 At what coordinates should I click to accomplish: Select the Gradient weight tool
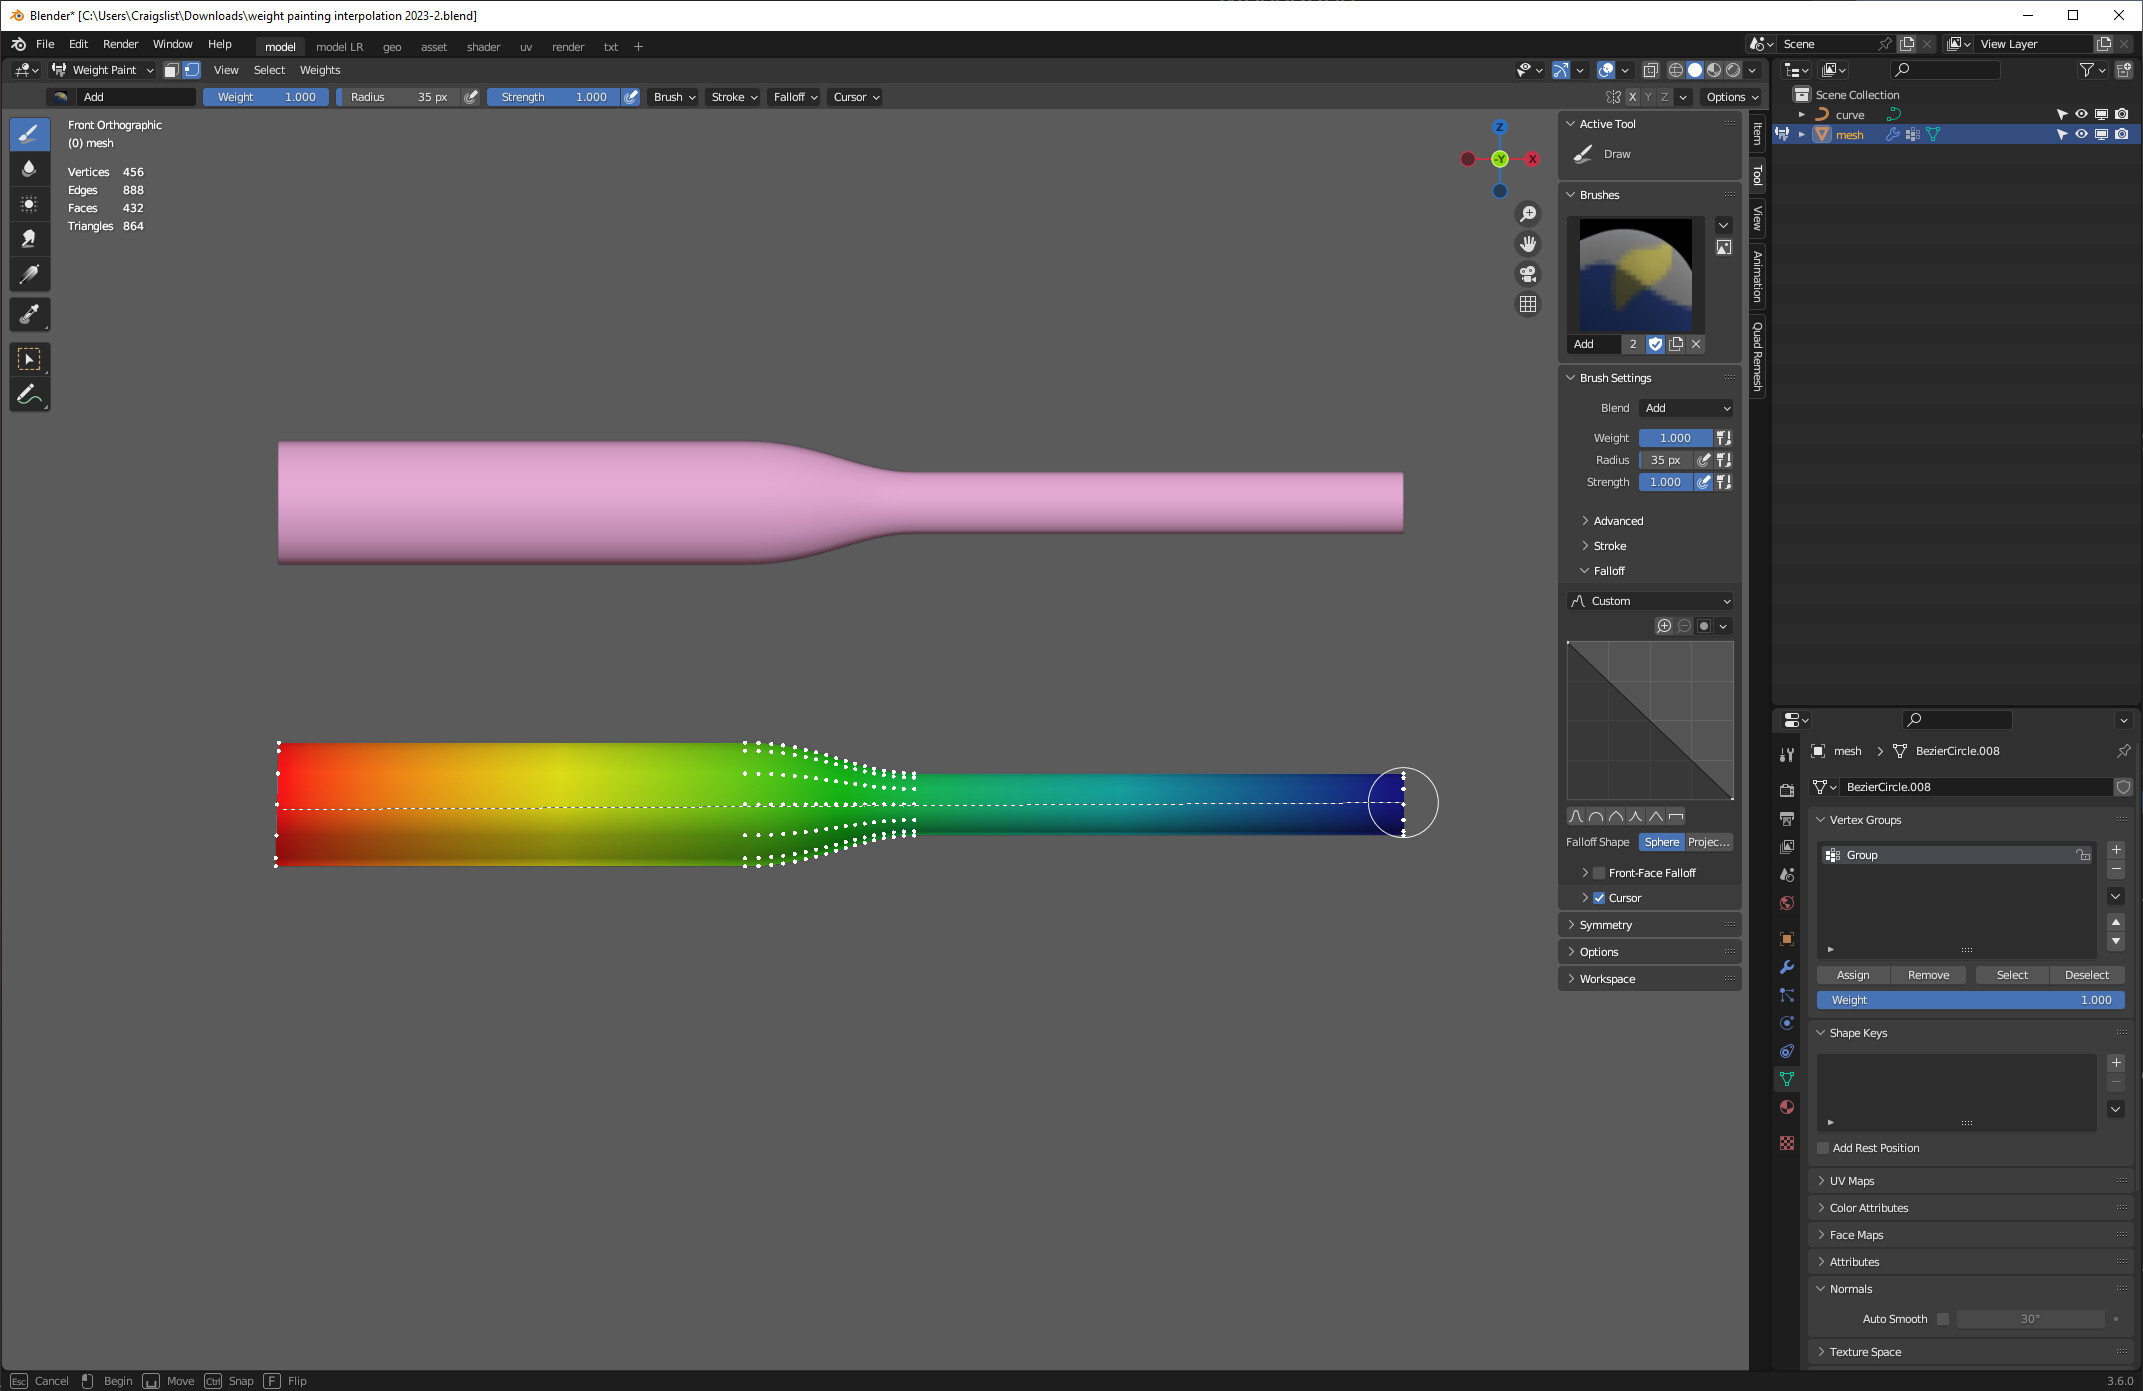(29, 274)
